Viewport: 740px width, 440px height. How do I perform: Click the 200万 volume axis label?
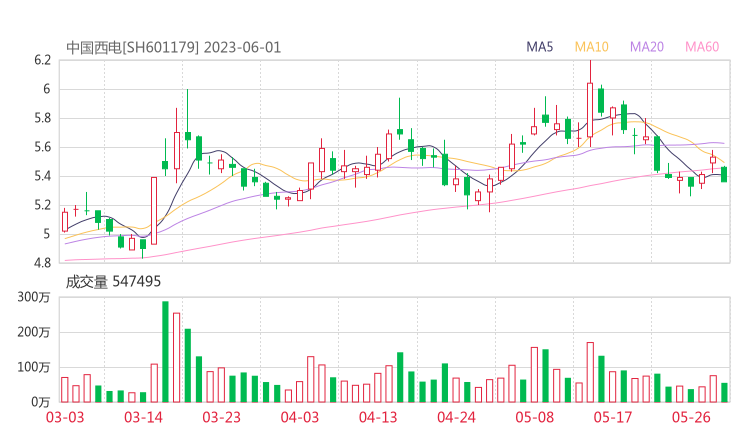(33, 332)
